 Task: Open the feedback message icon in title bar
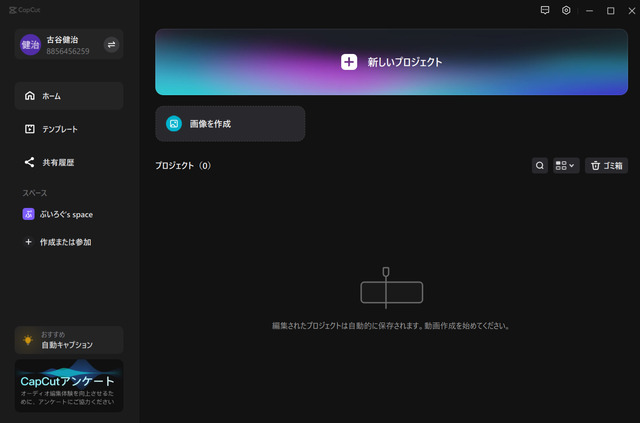pos(544,10)
